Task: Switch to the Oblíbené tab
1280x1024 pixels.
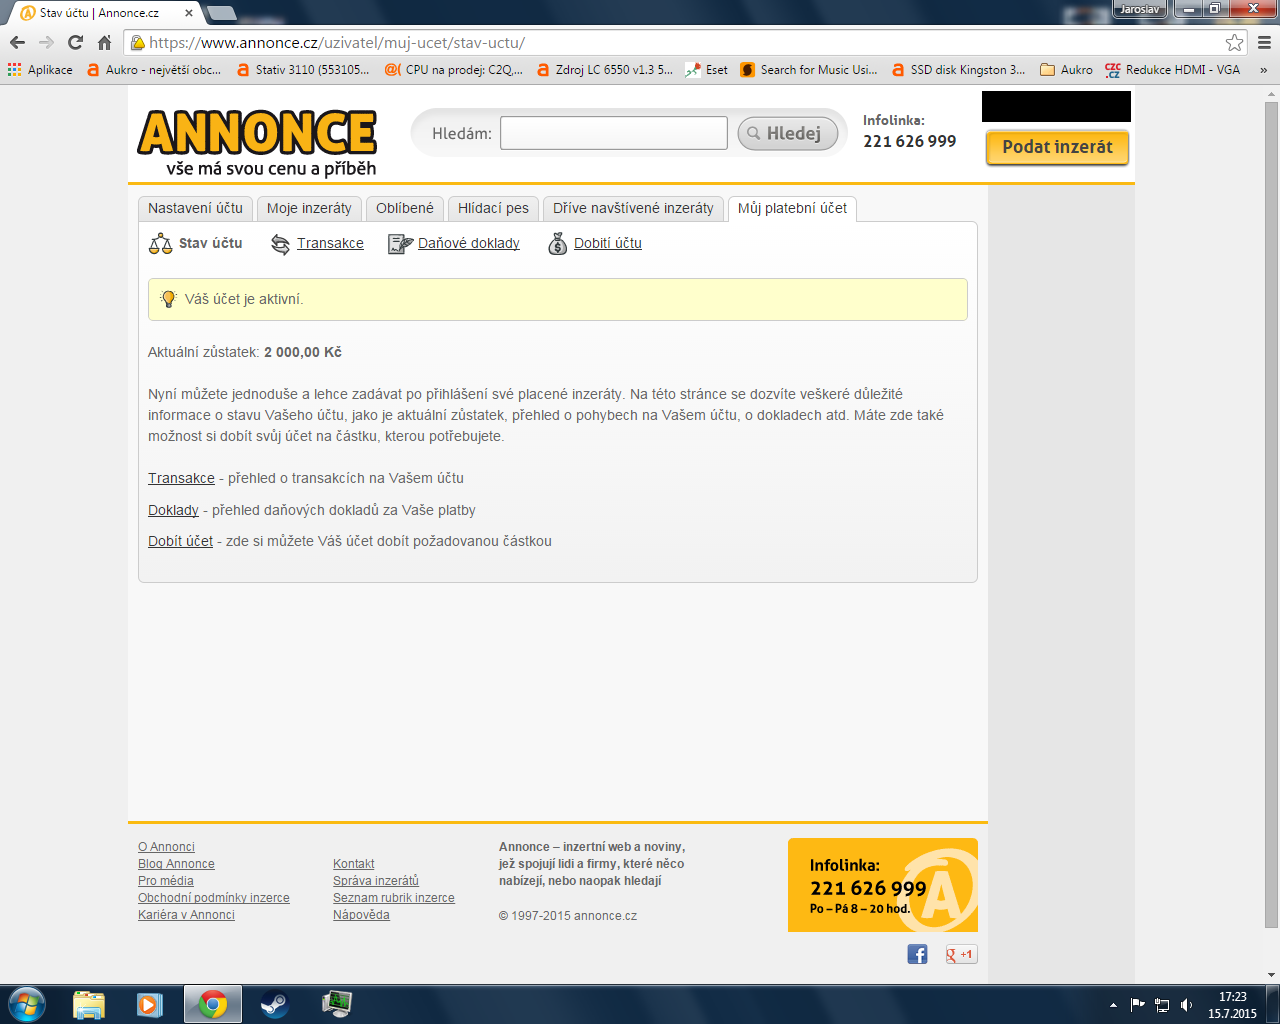Action: click(x=405, y=208)
